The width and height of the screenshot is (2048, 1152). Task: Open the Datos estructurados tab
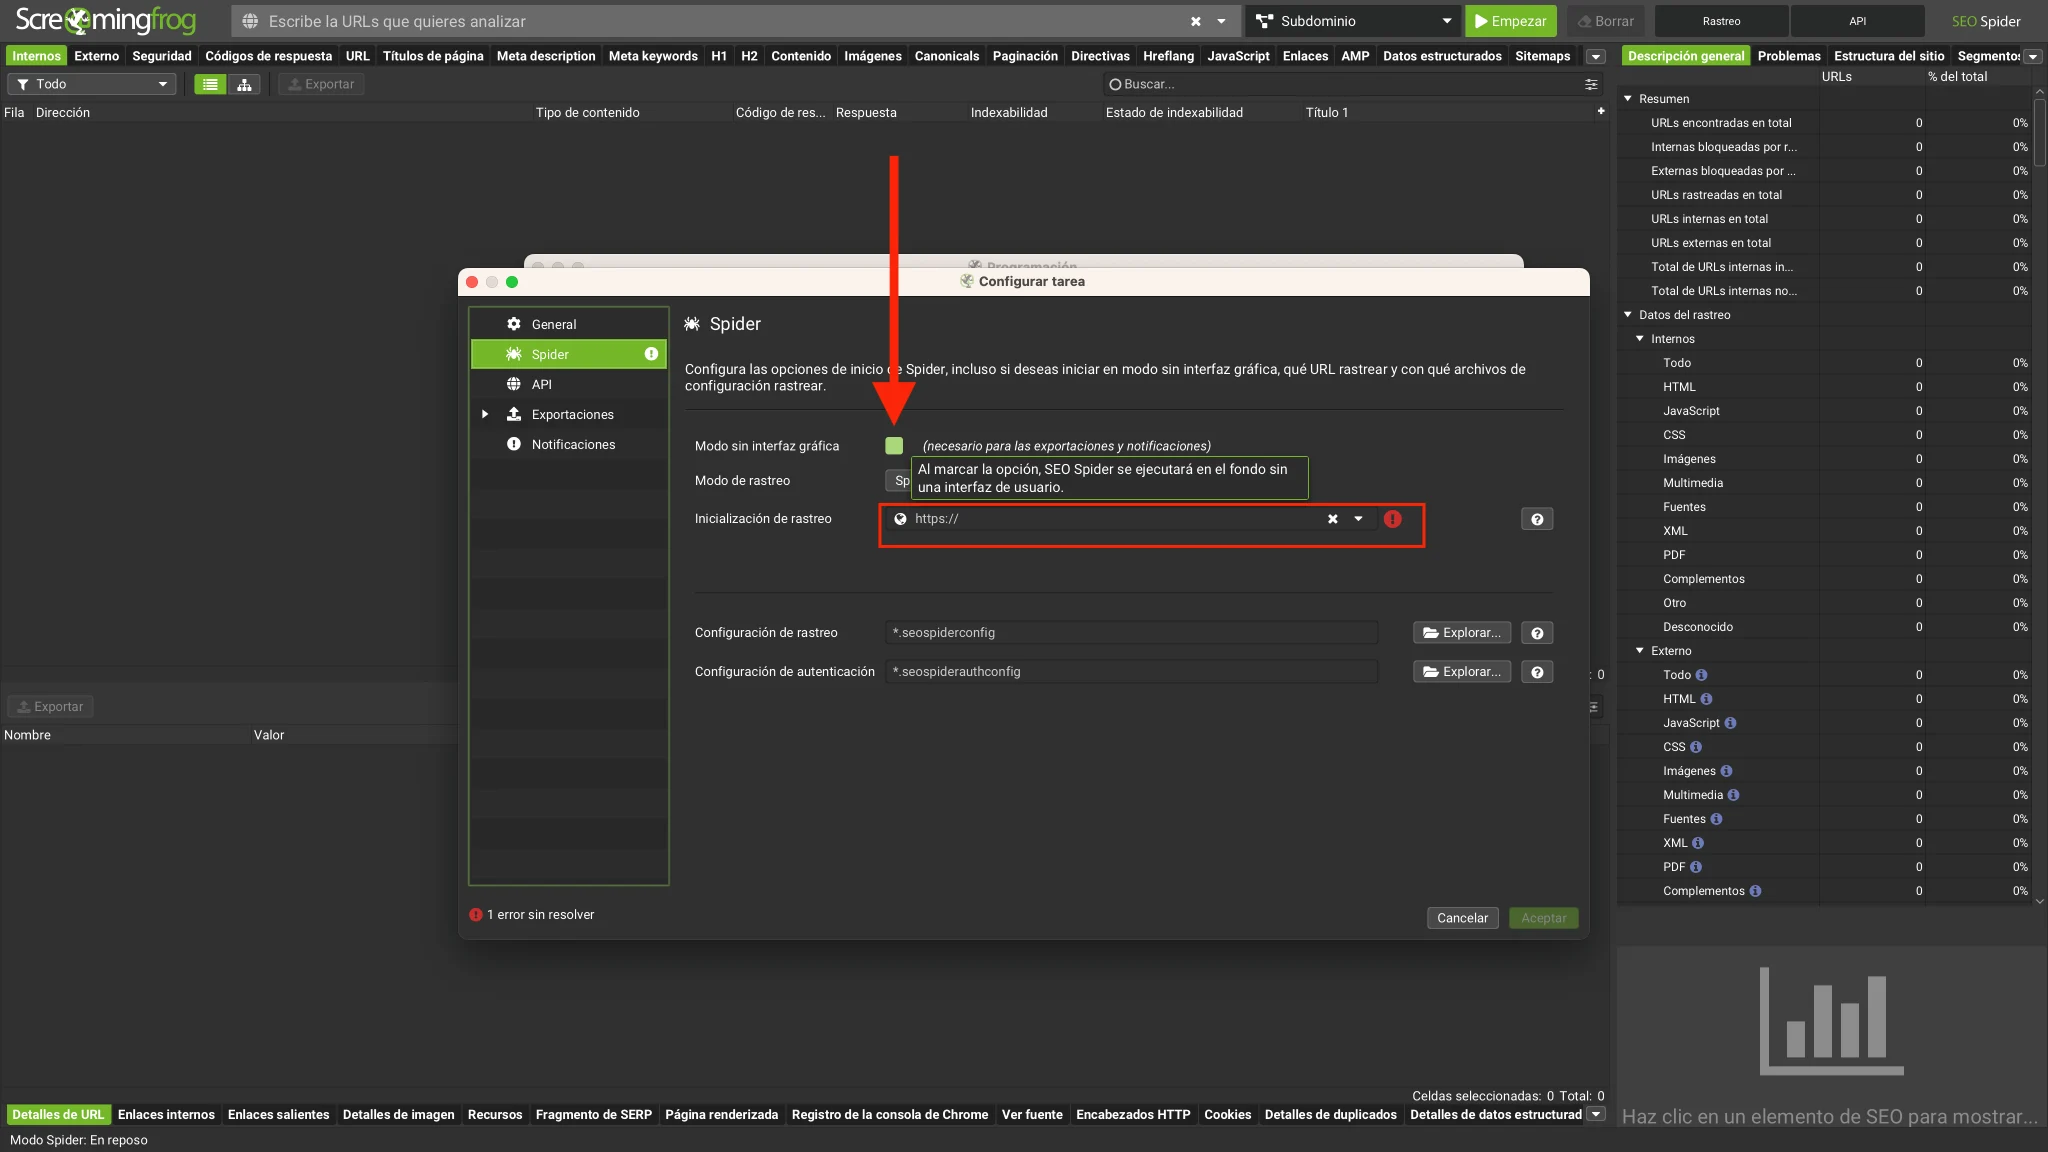click(x=1442, y=56)
